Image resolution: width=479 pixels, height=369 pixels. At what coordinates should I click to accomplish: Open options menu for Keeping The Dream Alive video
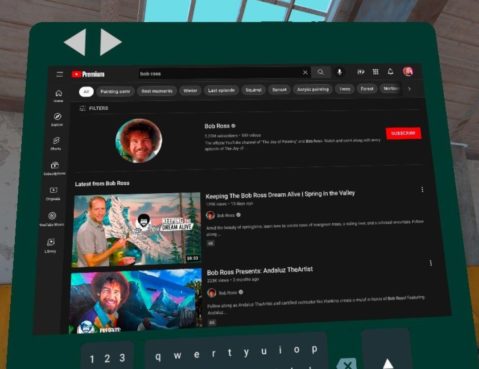click(x=422, y=190)
